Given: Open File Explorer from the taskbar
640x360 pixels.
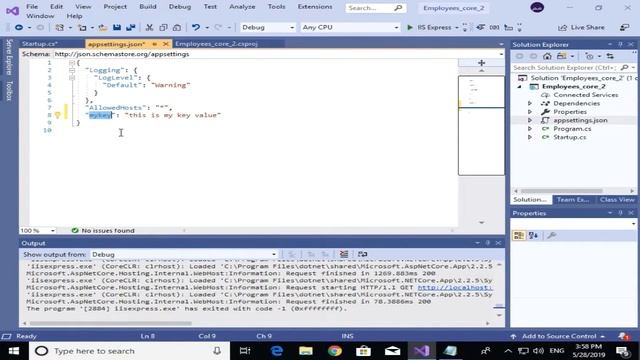Looking at the screenshot, I should pyautogui.click(x=306, y=351).
